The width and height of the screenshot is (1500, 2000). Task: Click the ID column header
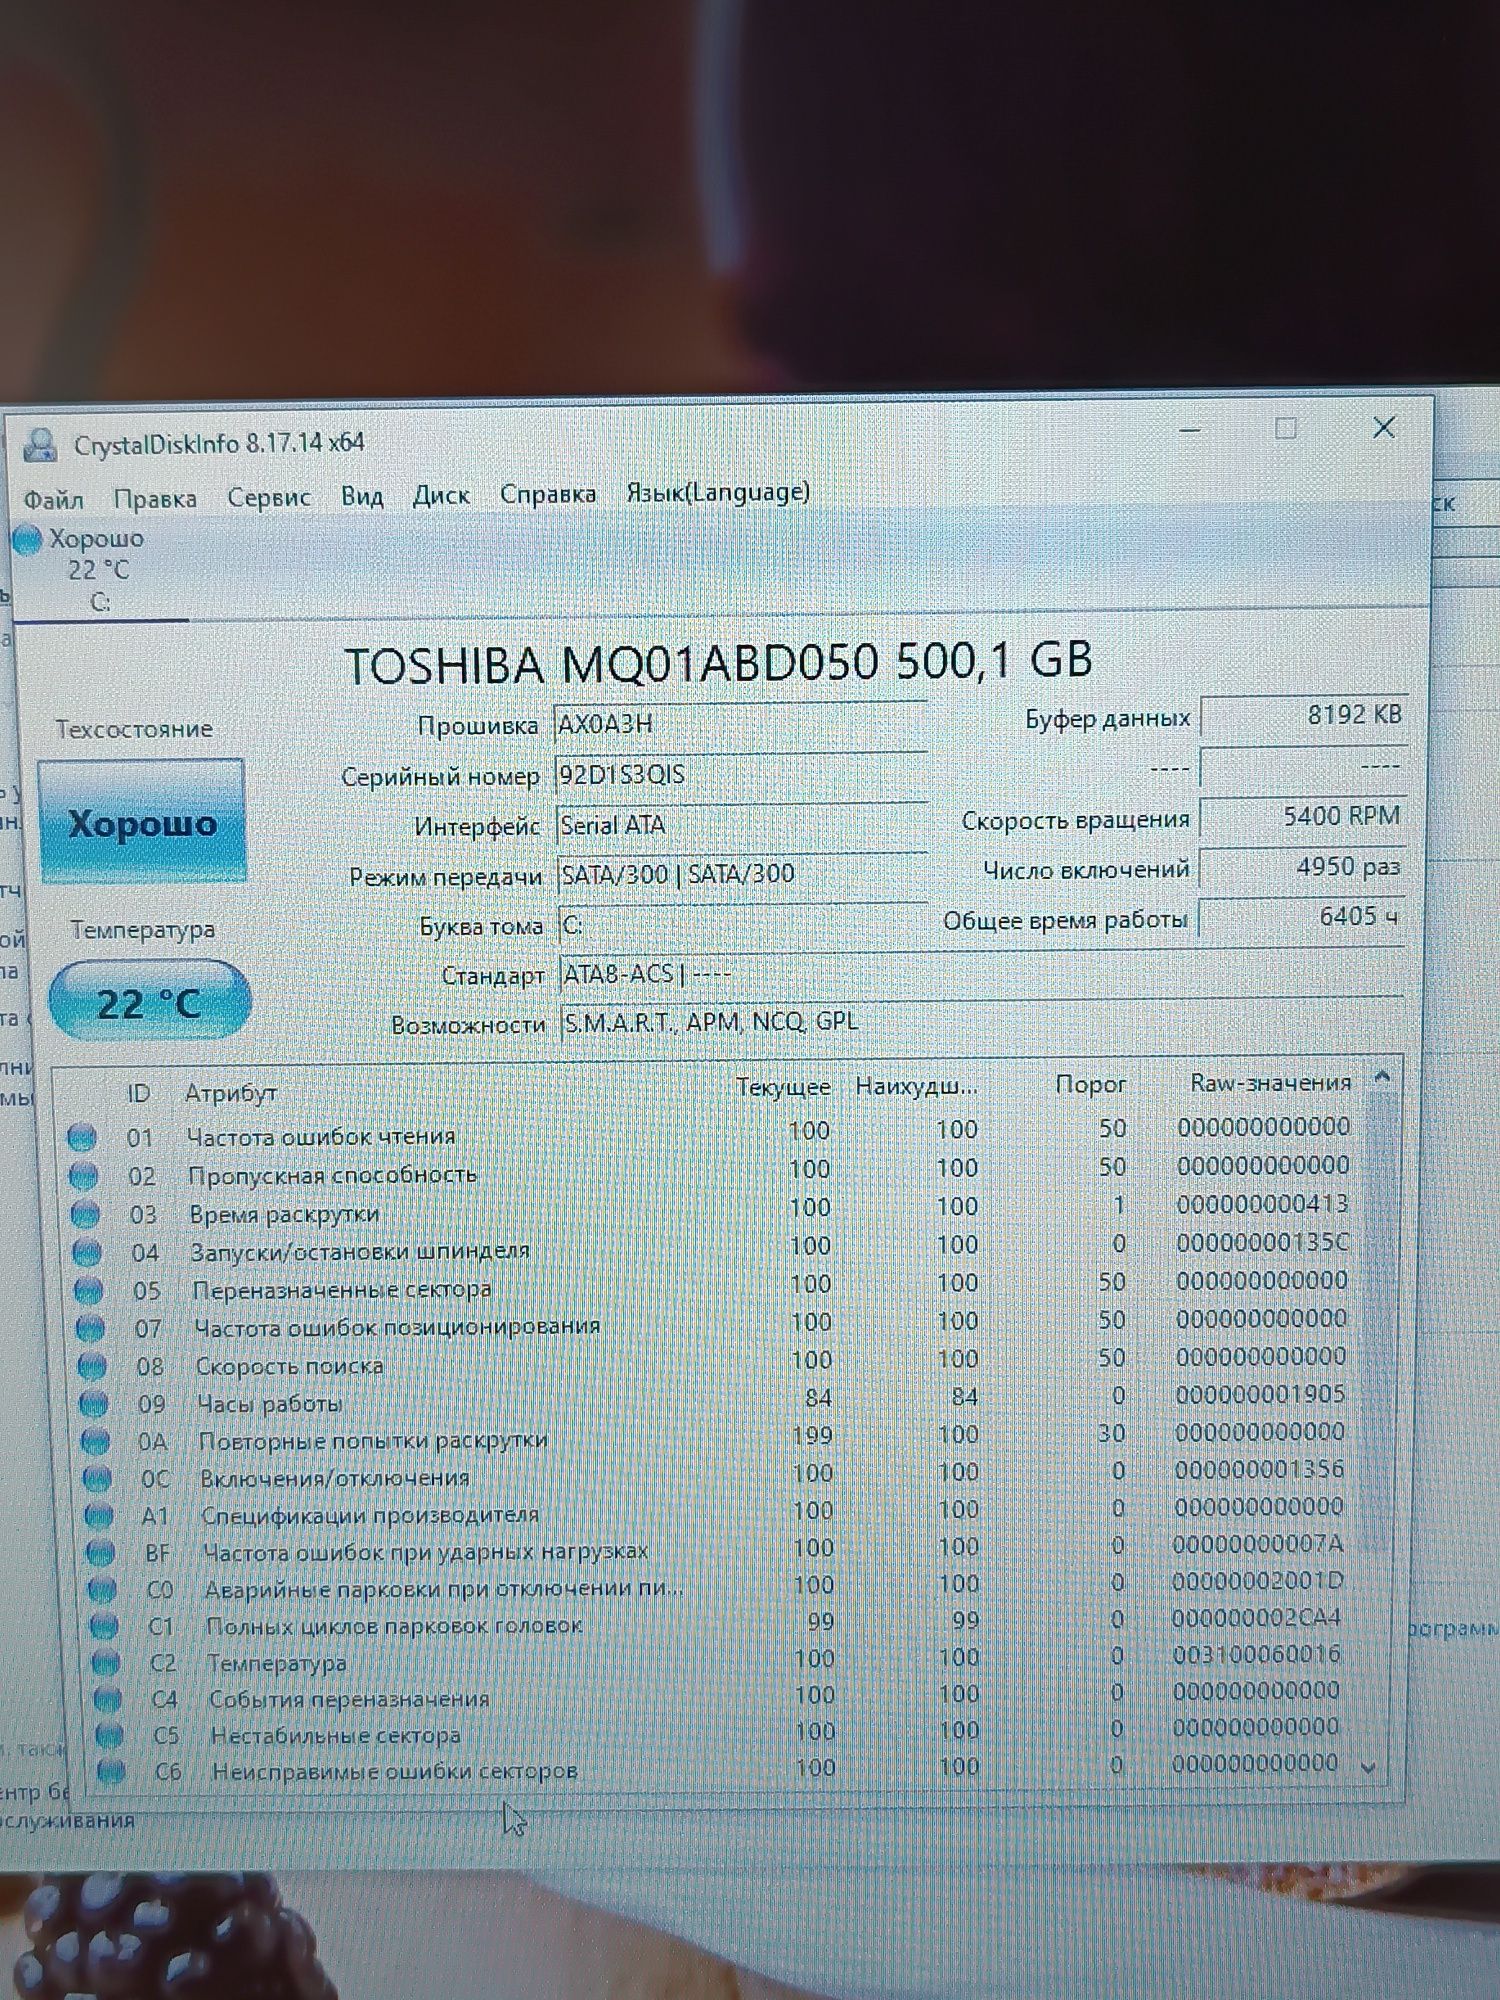(138, 1093)
